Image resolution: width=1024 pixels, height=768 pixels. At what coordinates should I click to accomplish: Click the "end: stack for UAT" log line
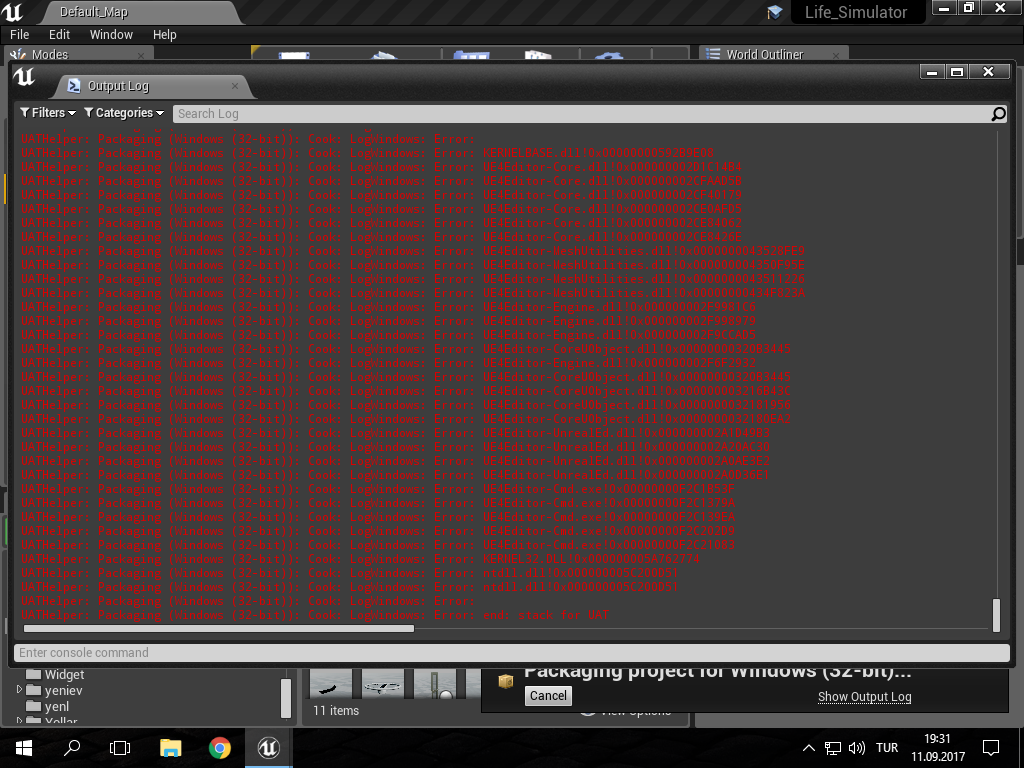pyautogui.click(x=315, y=615)
